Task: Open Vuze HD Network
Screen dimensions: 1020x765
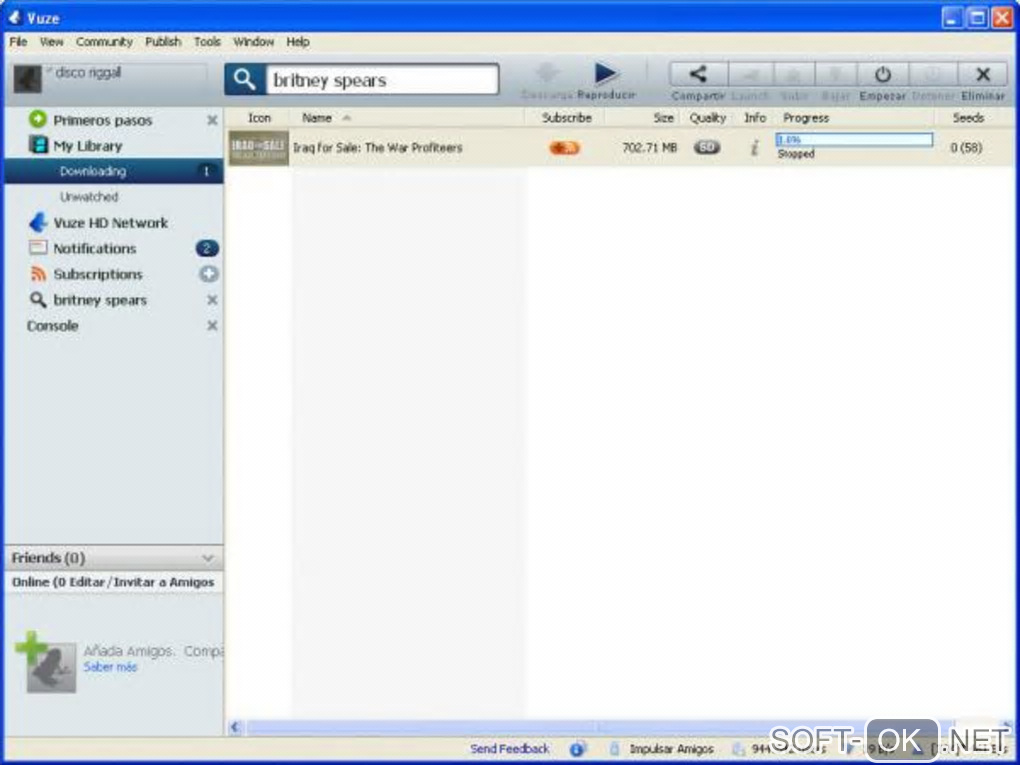Action: pos(111,222)
